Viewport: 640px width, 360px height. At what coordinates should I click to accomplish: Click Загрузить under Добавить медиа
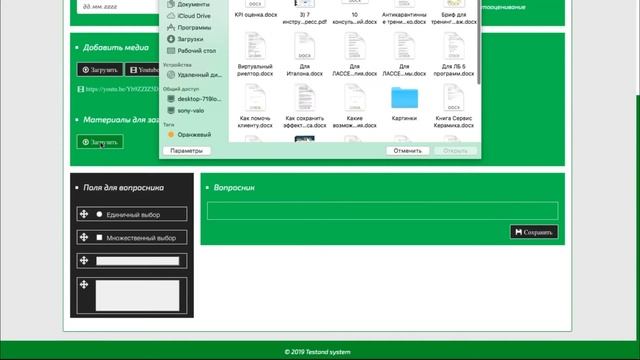point(100,70)
